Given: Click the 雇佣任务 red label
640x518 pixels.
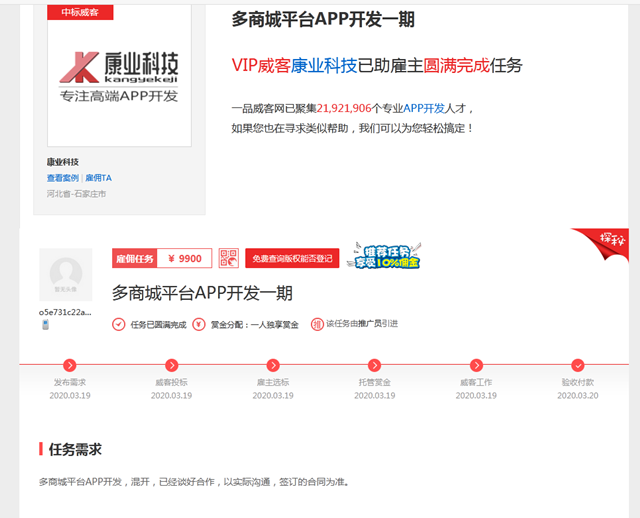Looking at the screenshot, I should click(x=135, y=258).
